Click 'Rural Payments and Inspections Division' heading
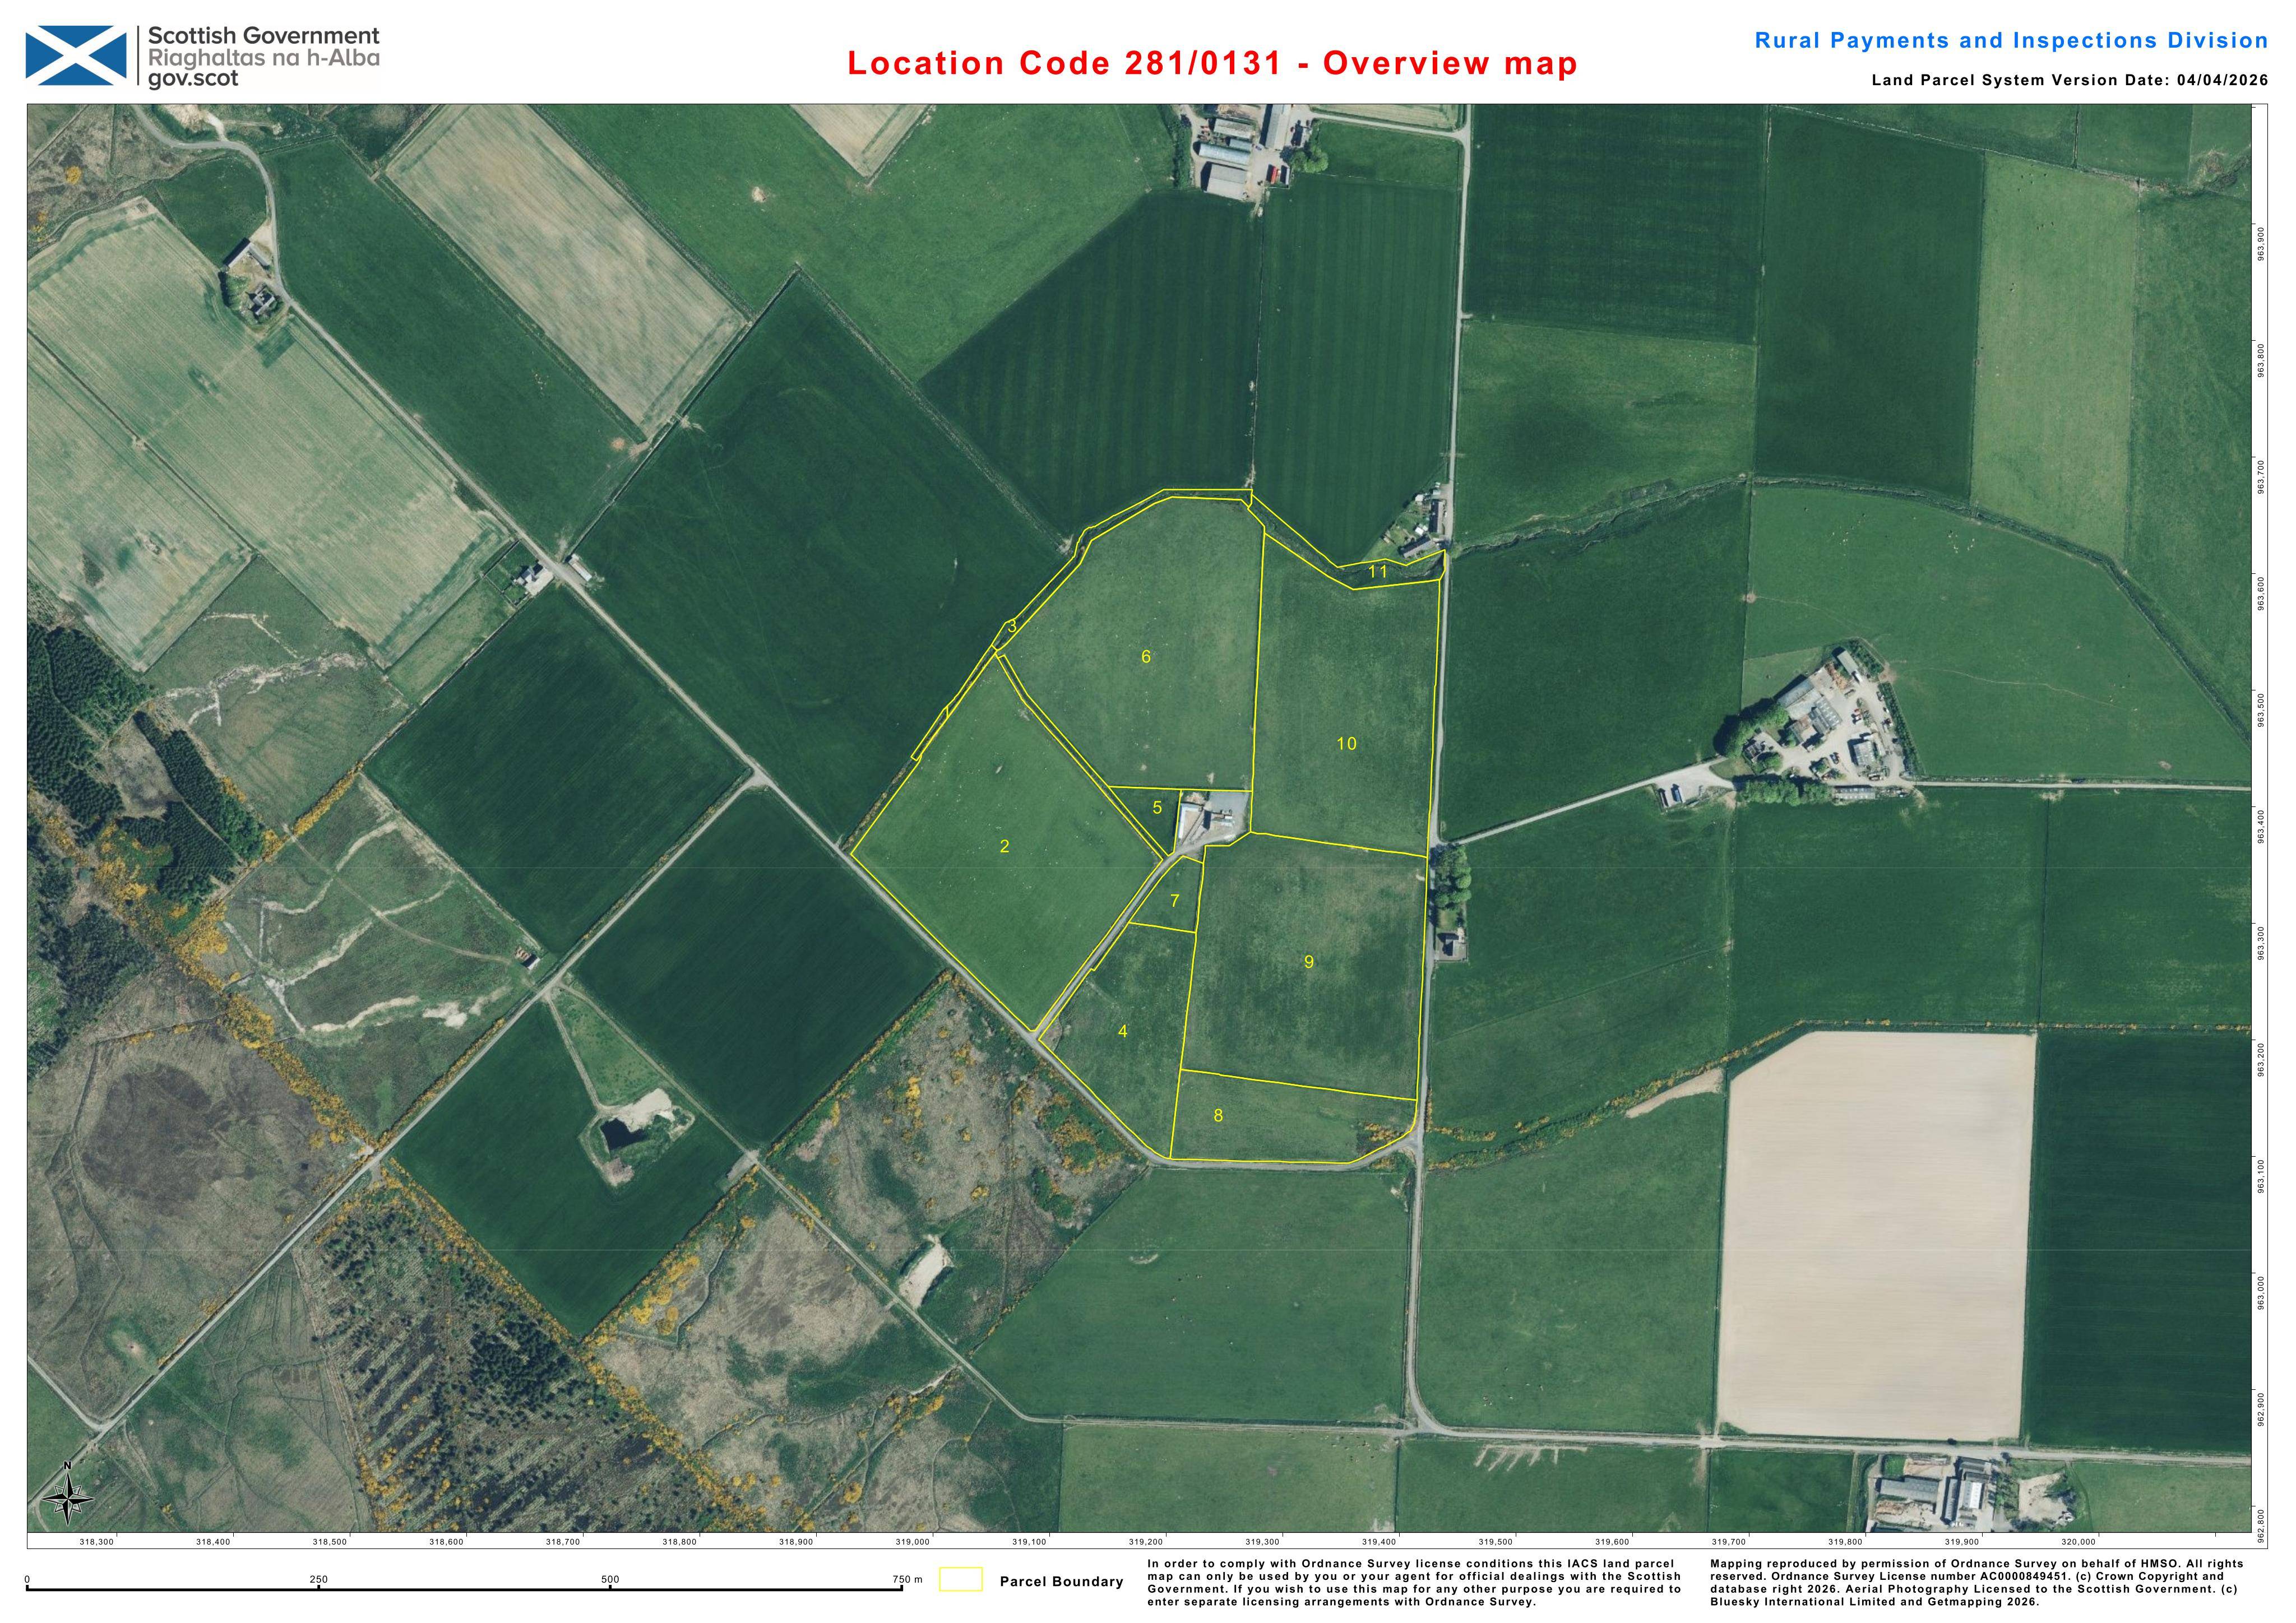Image resolution: width=2296 pixels, height=1623 pixels. point(2012,41)
